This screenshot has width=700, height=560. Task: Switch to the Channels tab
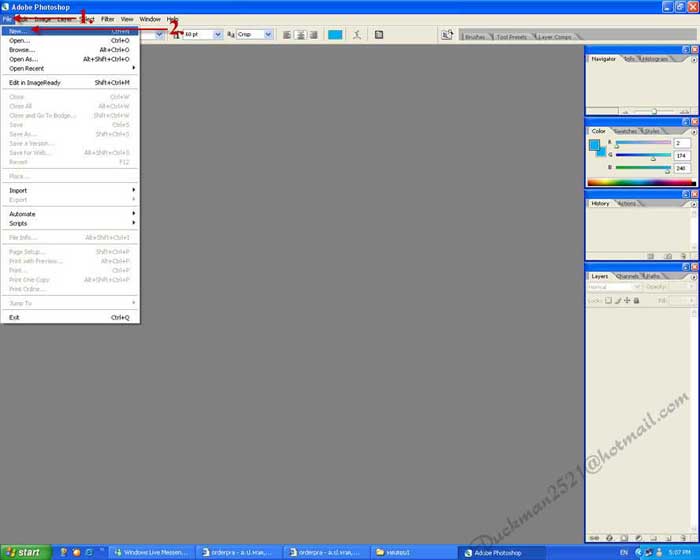(627, 276)
